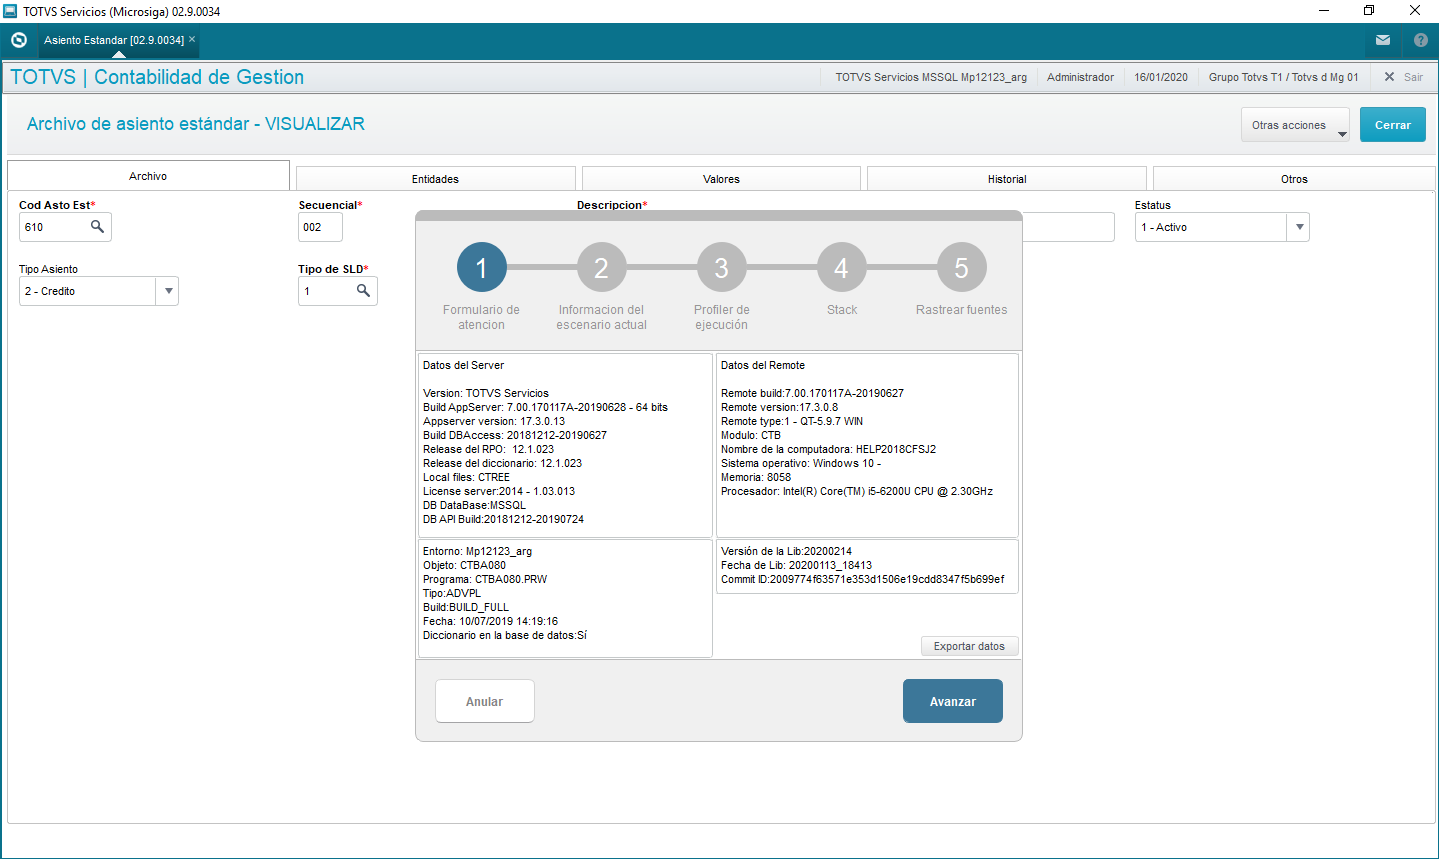Click the Release del RPO: 12.1.023 line
Viewport: 1439px width, 859px height.
[488, 449]
